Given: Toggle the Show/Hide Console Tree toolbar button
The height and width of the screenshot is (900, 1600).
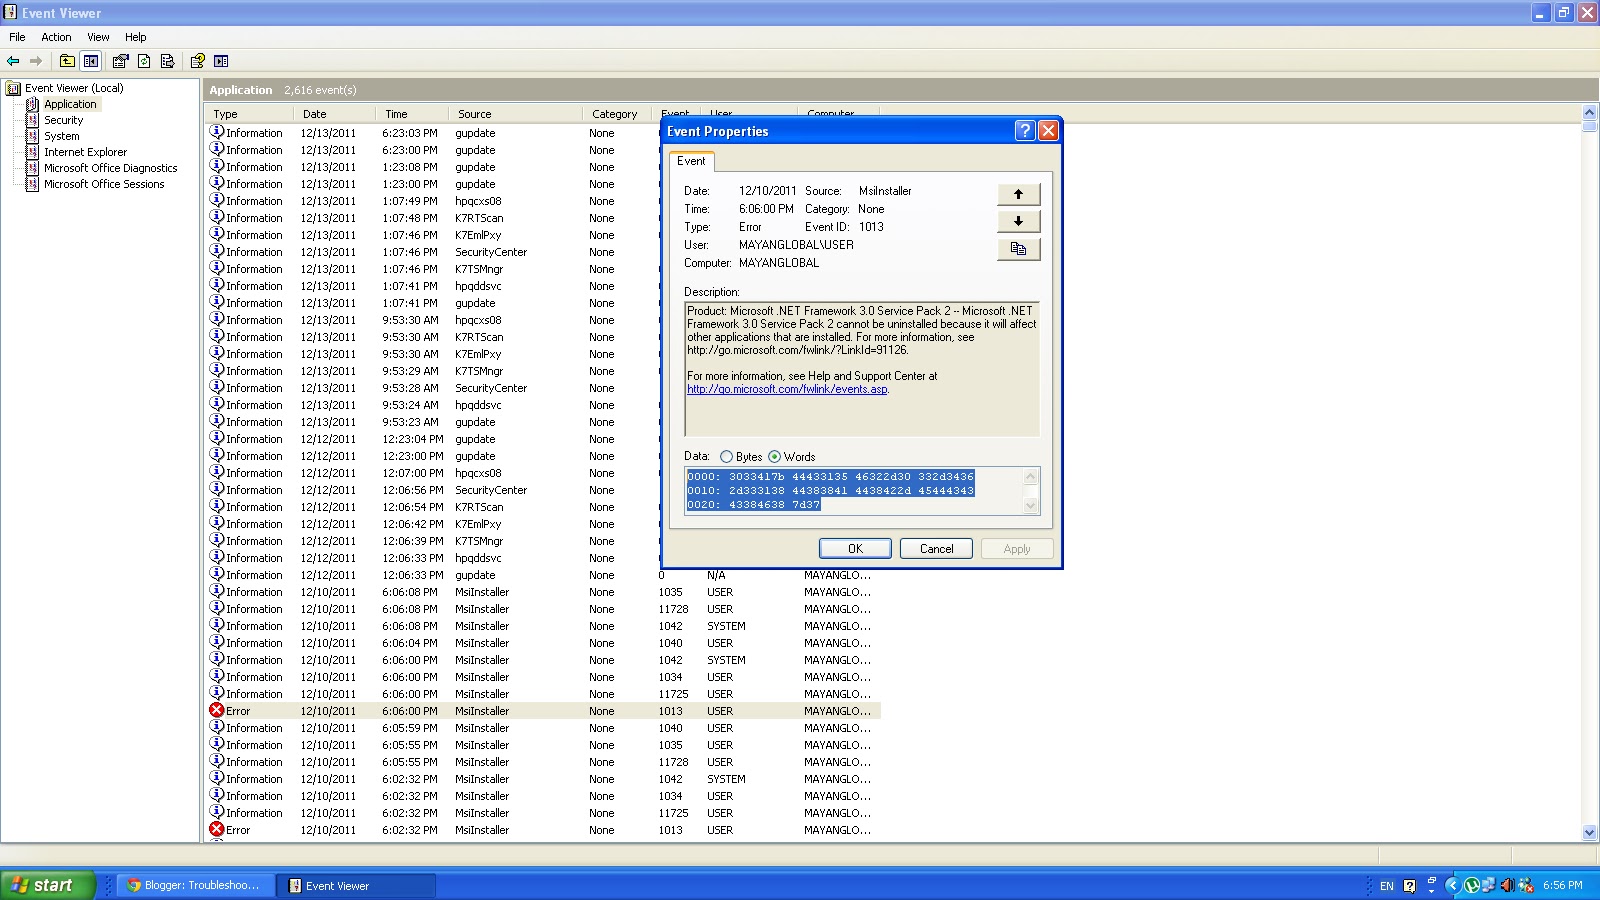Looking at the screenshot, I should click(91, 61).
